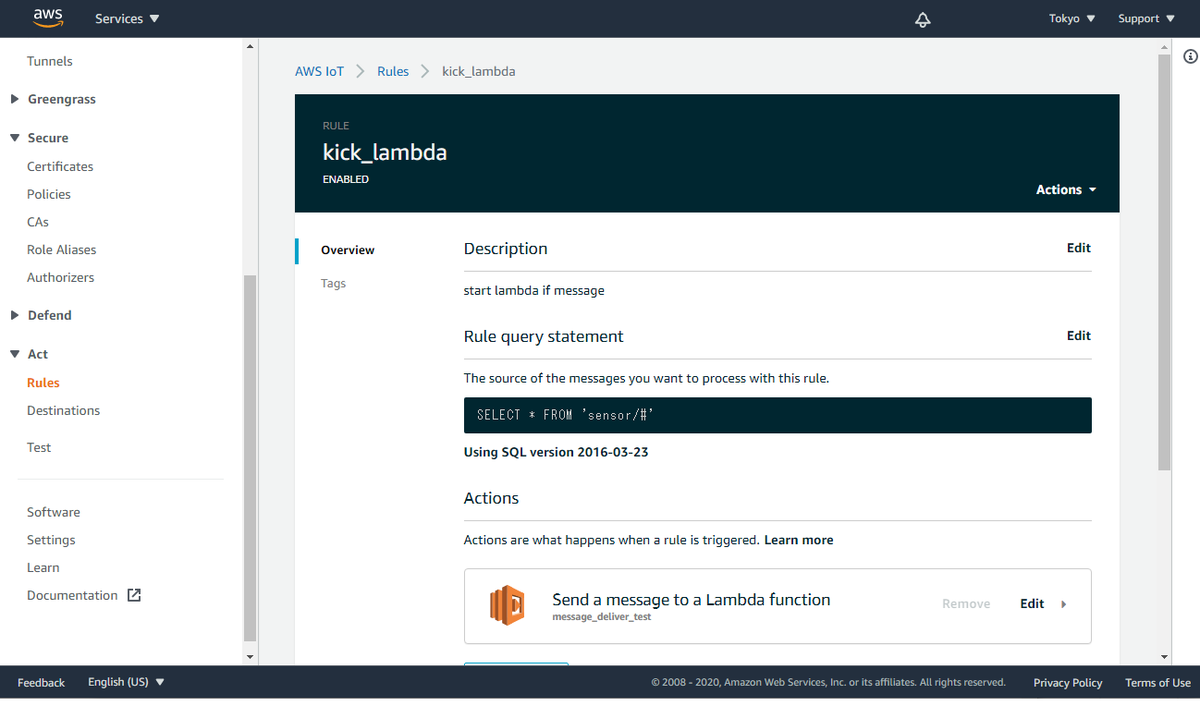
Task: Open Certificates in the sidebar
Action: pyautogui.click(x=60, y=166)
